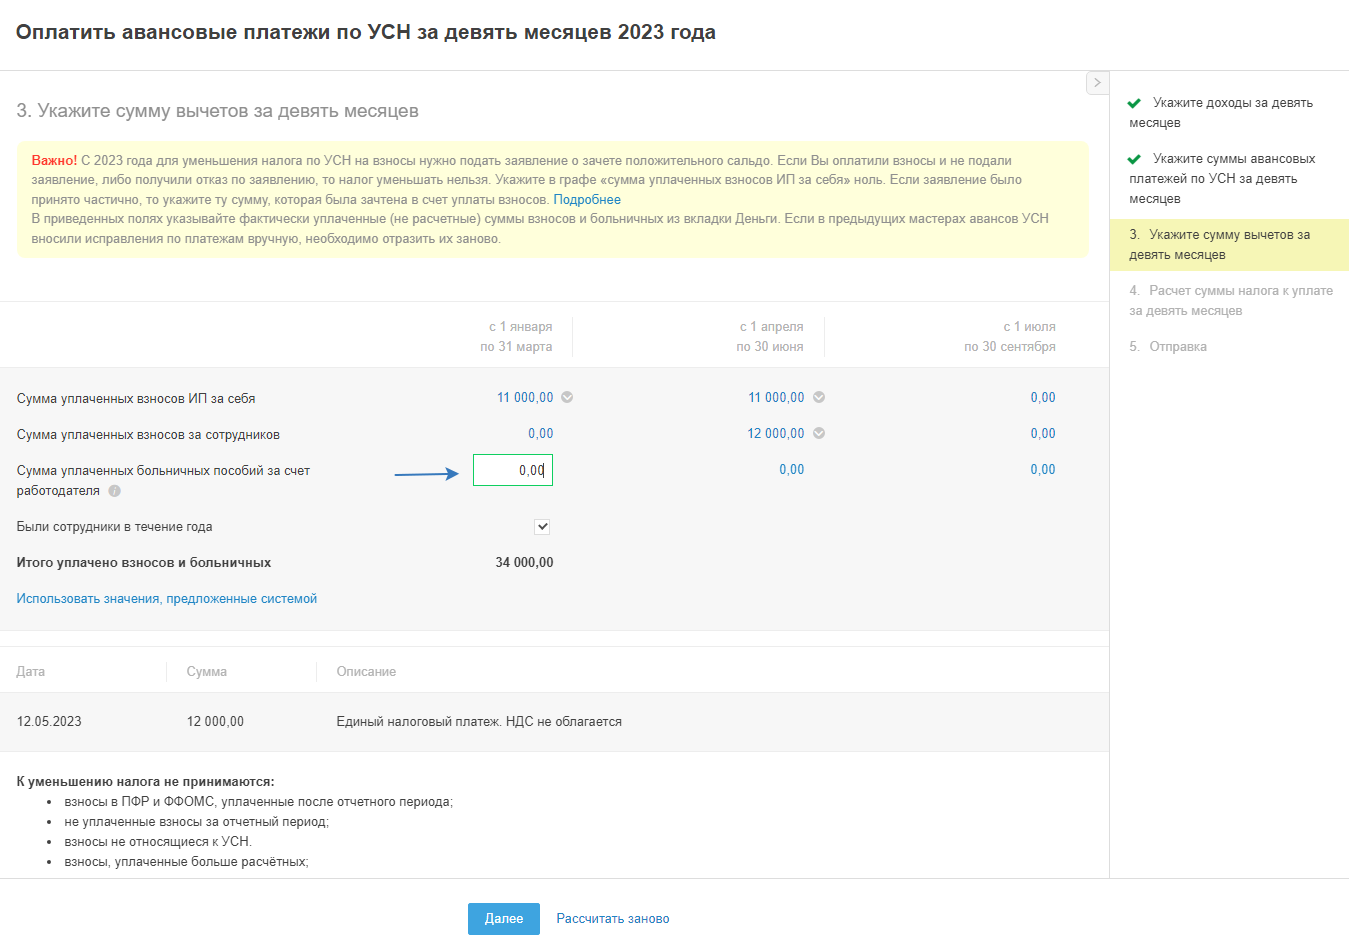Click the 'с 1 июля по 30 сентября' column header
1349x945 pixels.
pos(1010,337)
